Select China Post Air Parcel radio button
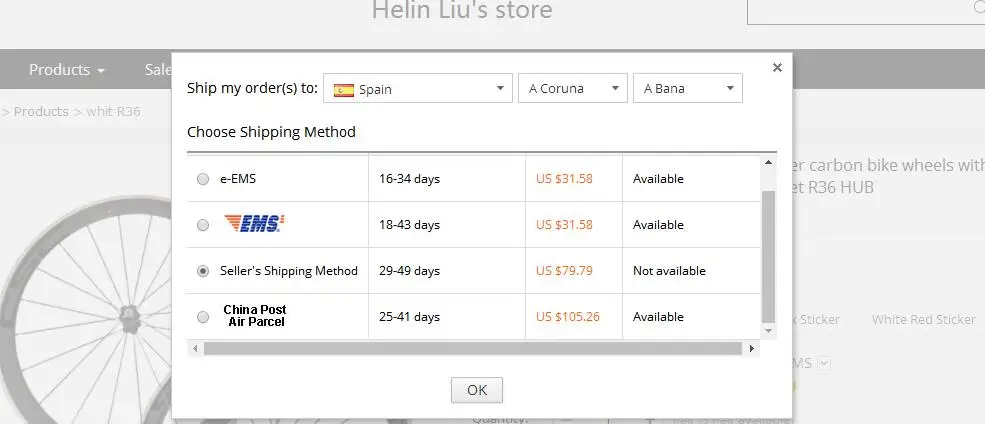Screen dimensions: 985x424 pos(203,317)
